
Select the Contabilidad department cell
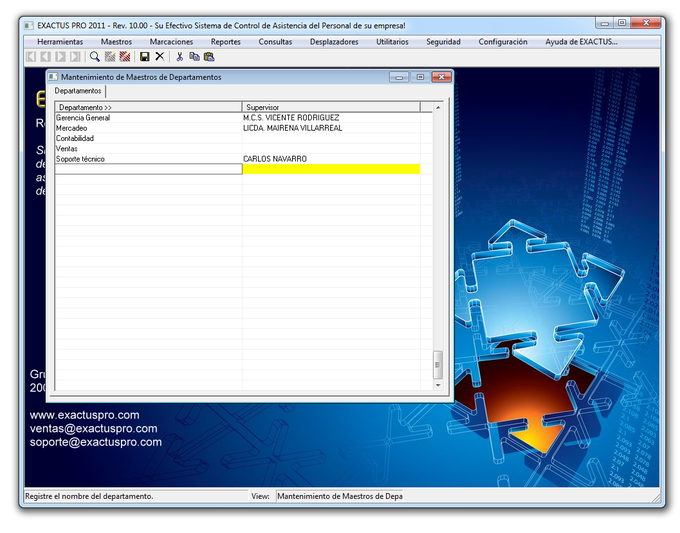148,138
